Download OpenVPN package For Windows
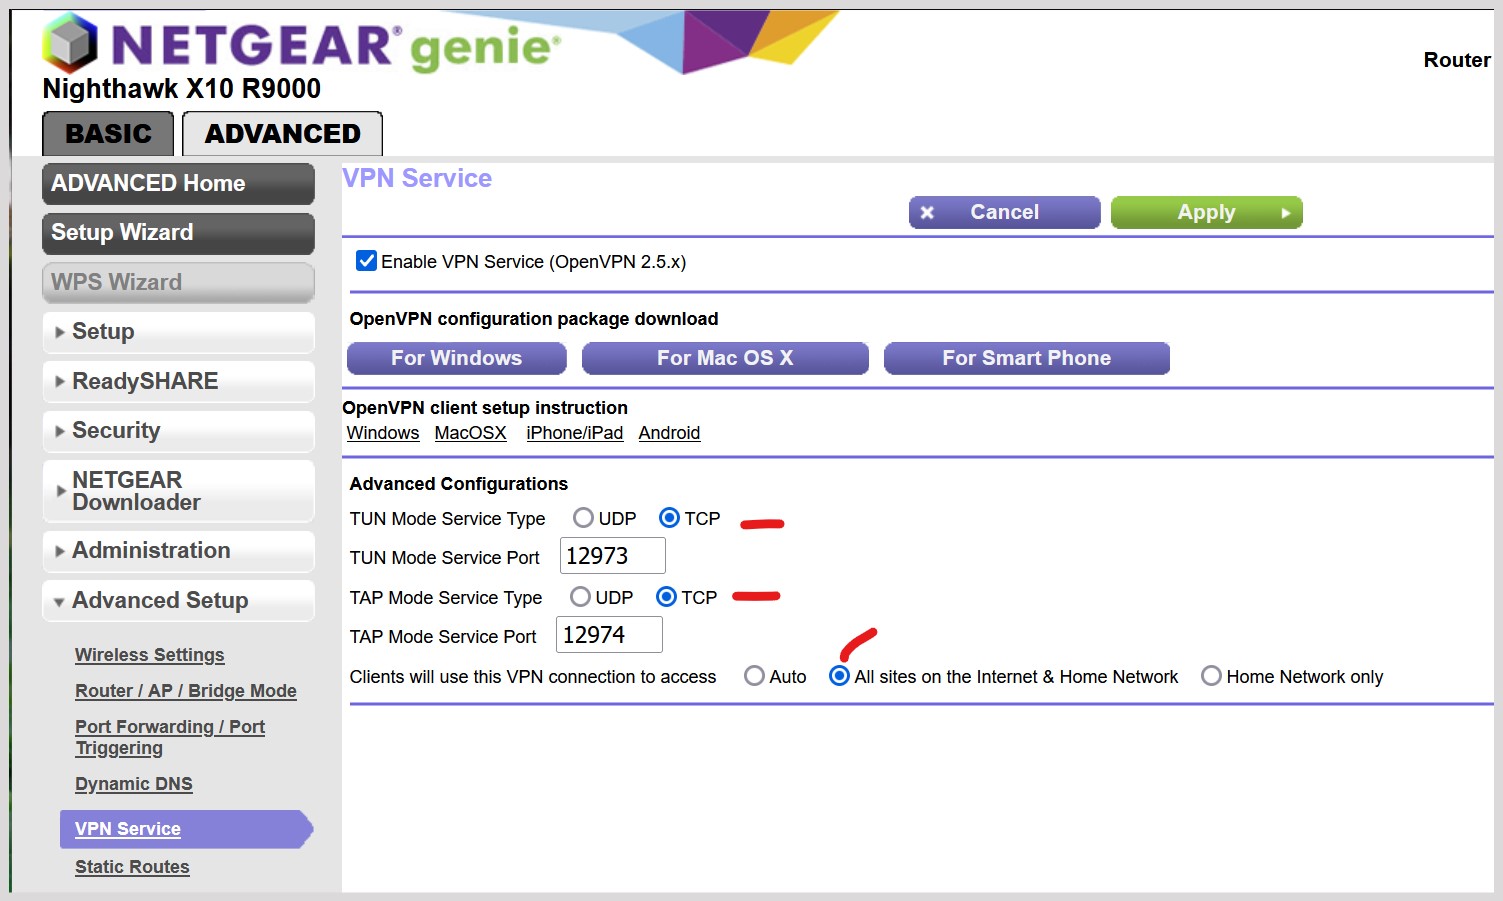Viewport: 1503px width, 901px height. click(456, 357)
